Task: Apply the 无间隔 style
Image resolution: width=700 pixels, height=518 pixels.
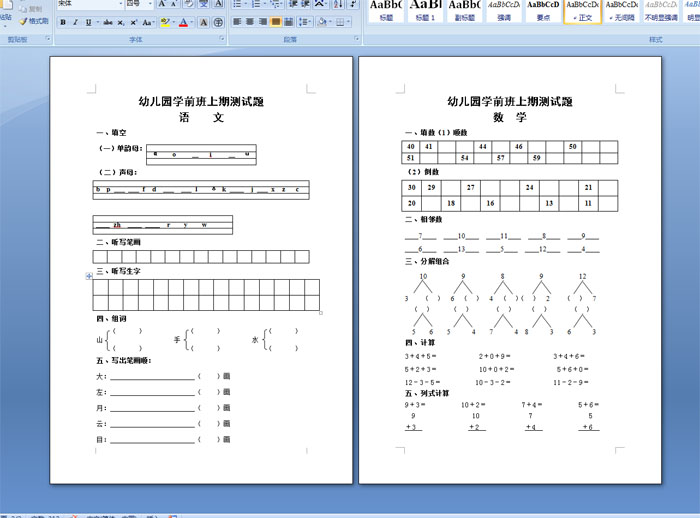Action: 621,11
